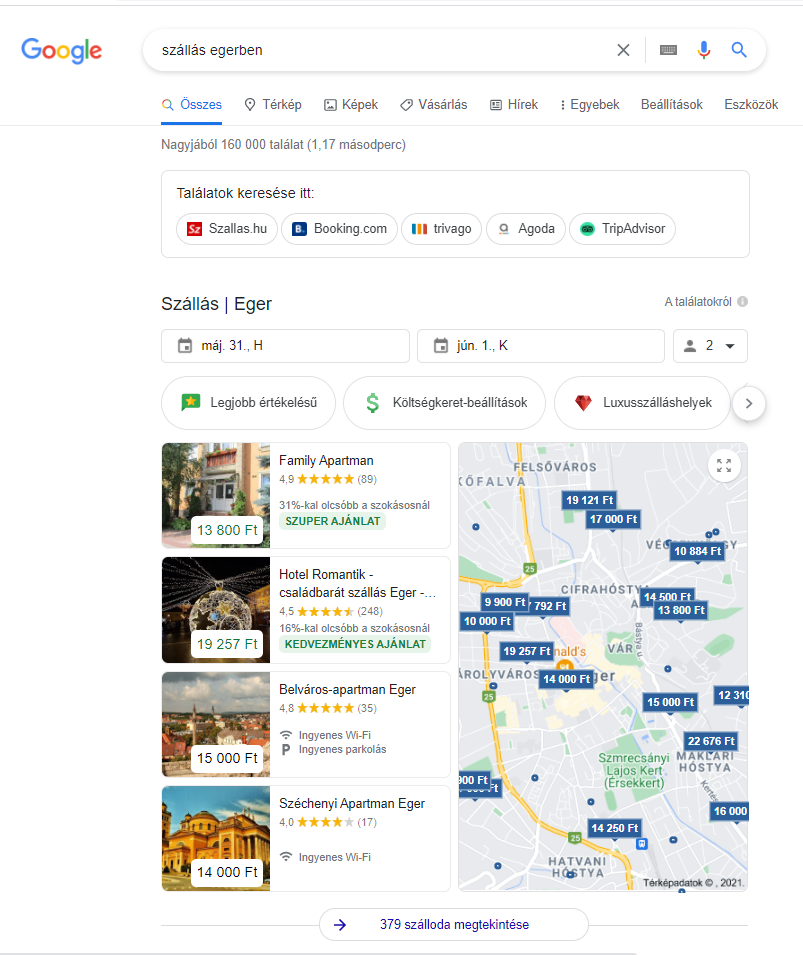
Task: Apply the Luxusszálláshelyek filter
Action: pos(642,403)
